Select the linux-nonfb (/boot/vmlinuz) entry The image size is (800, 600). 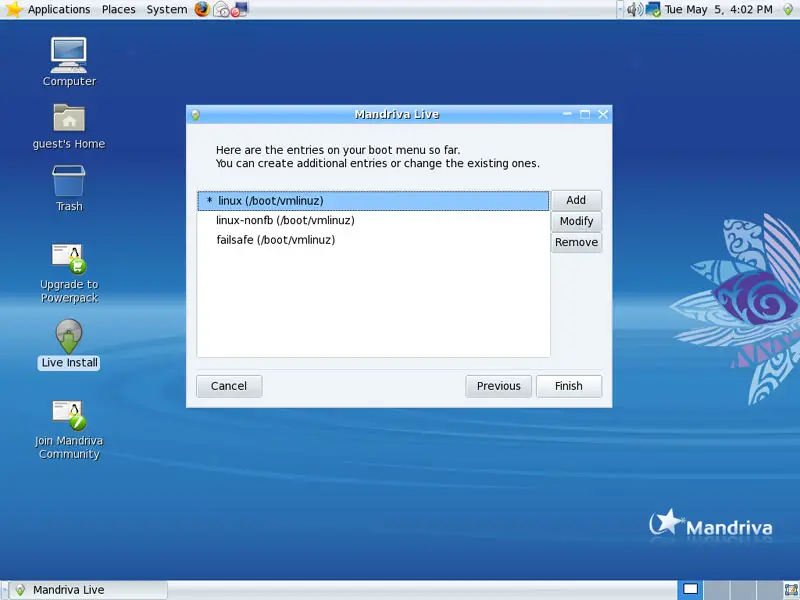pos(373,220)
